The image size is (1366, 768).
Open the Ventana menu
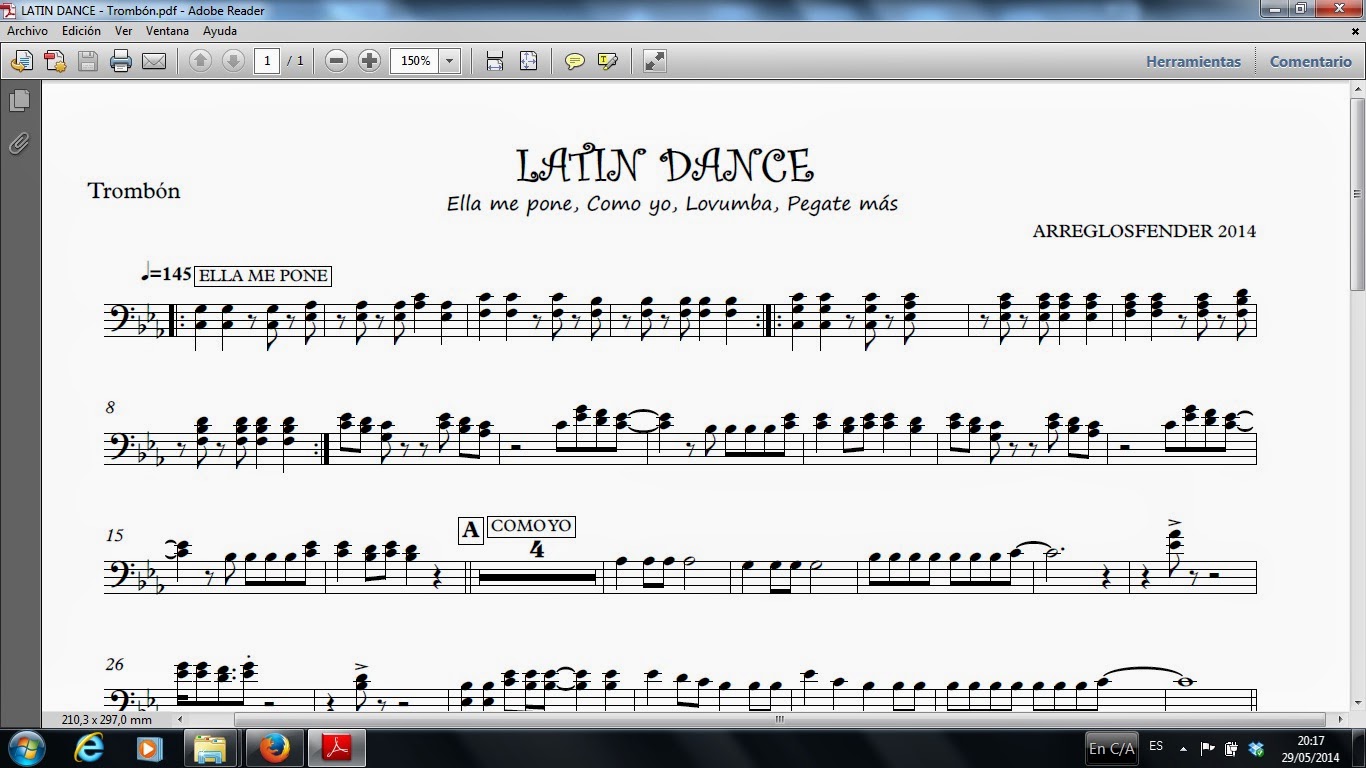[x=167, y=31]
